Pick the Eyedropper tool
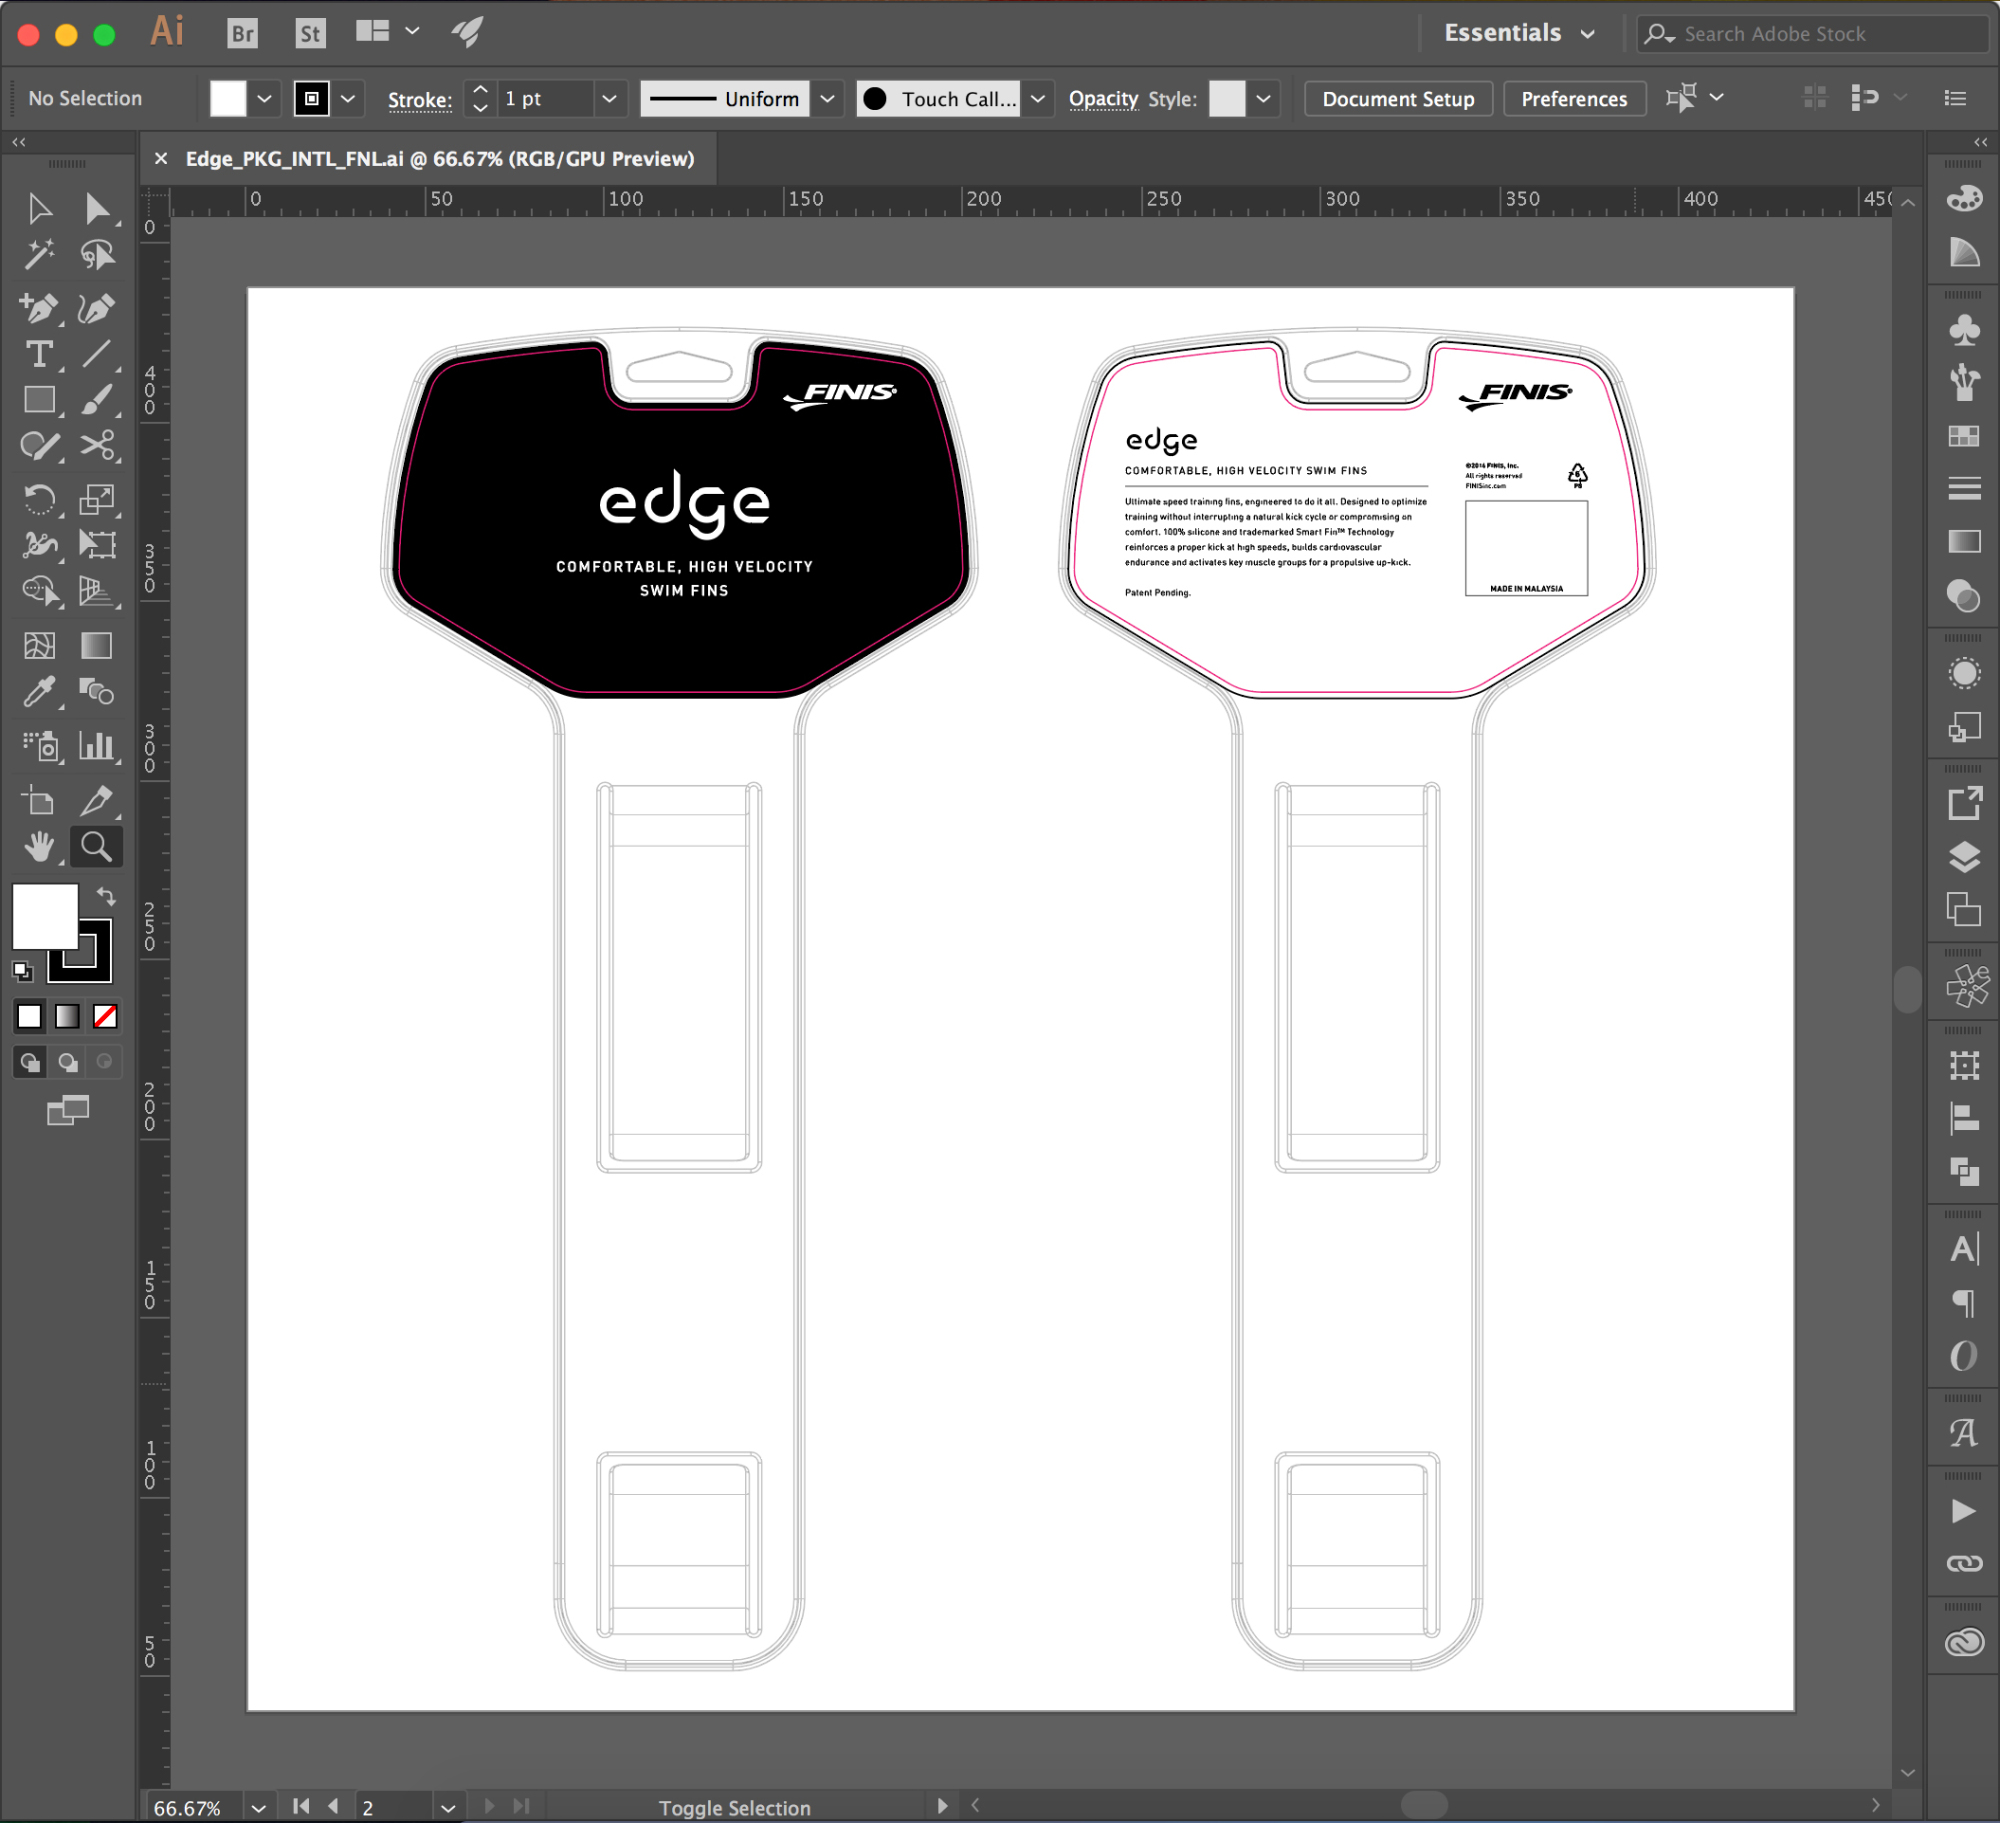 pos(39,691)
